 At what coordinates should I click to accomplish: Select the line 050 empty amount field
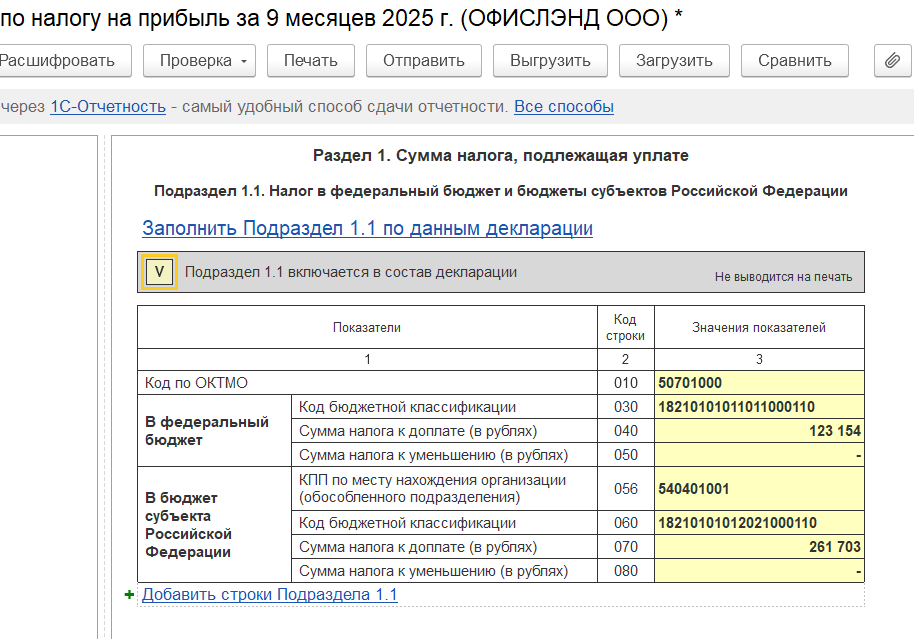(x=759, y=455)
